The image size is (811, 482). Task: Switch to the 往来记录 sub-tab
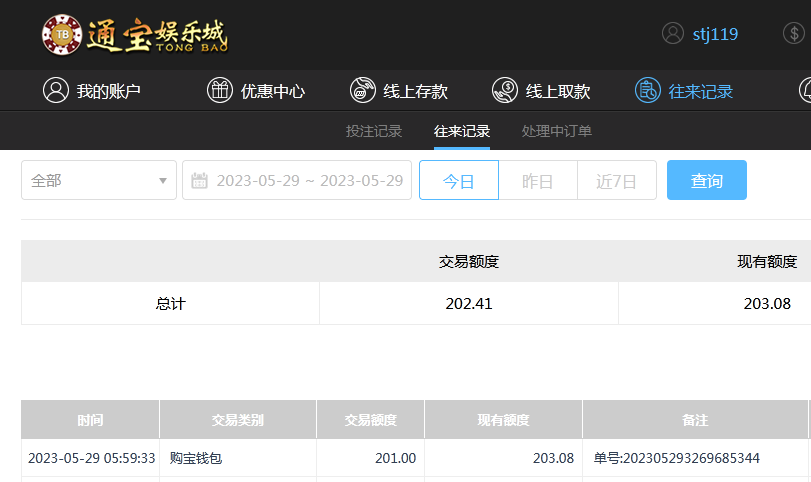click(462, 131)
